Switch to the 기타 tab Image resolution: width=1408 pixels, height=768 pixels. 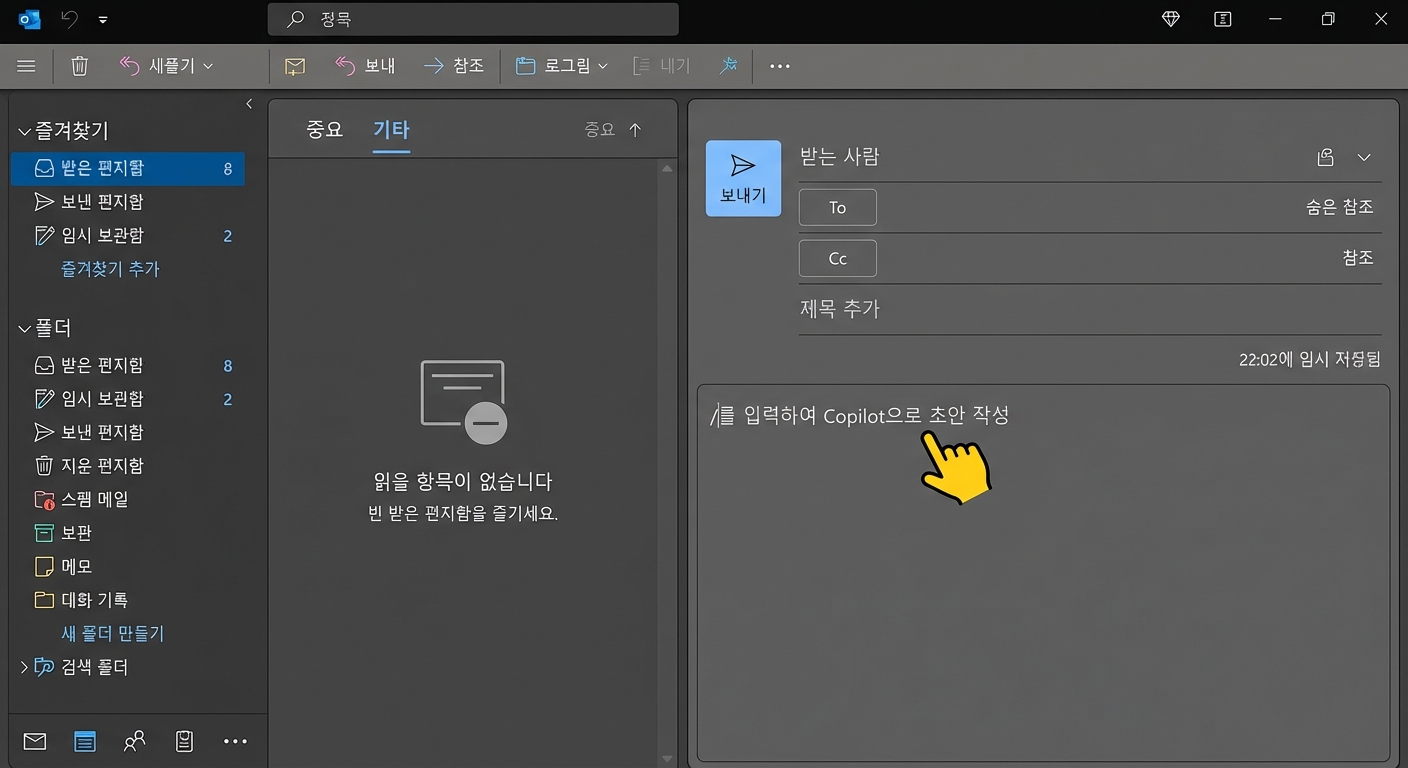pos(391,129)
